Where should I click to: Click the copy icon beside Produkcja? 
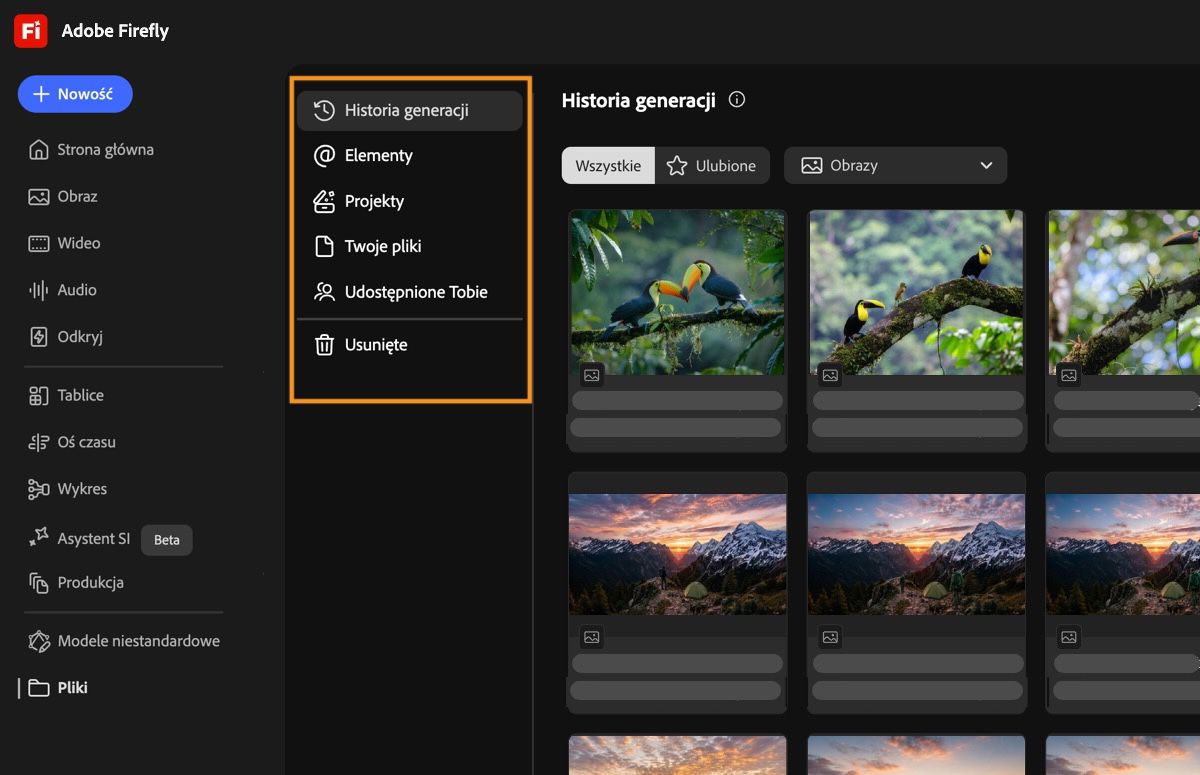(39, 583)
